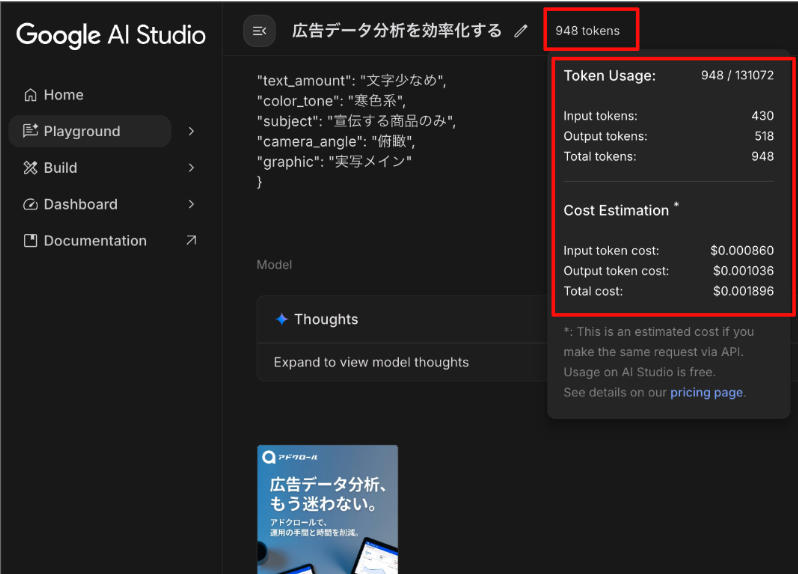The image size is (798, 574).
Task: Click the pencil icon to edit title
Action: [520, 31]
